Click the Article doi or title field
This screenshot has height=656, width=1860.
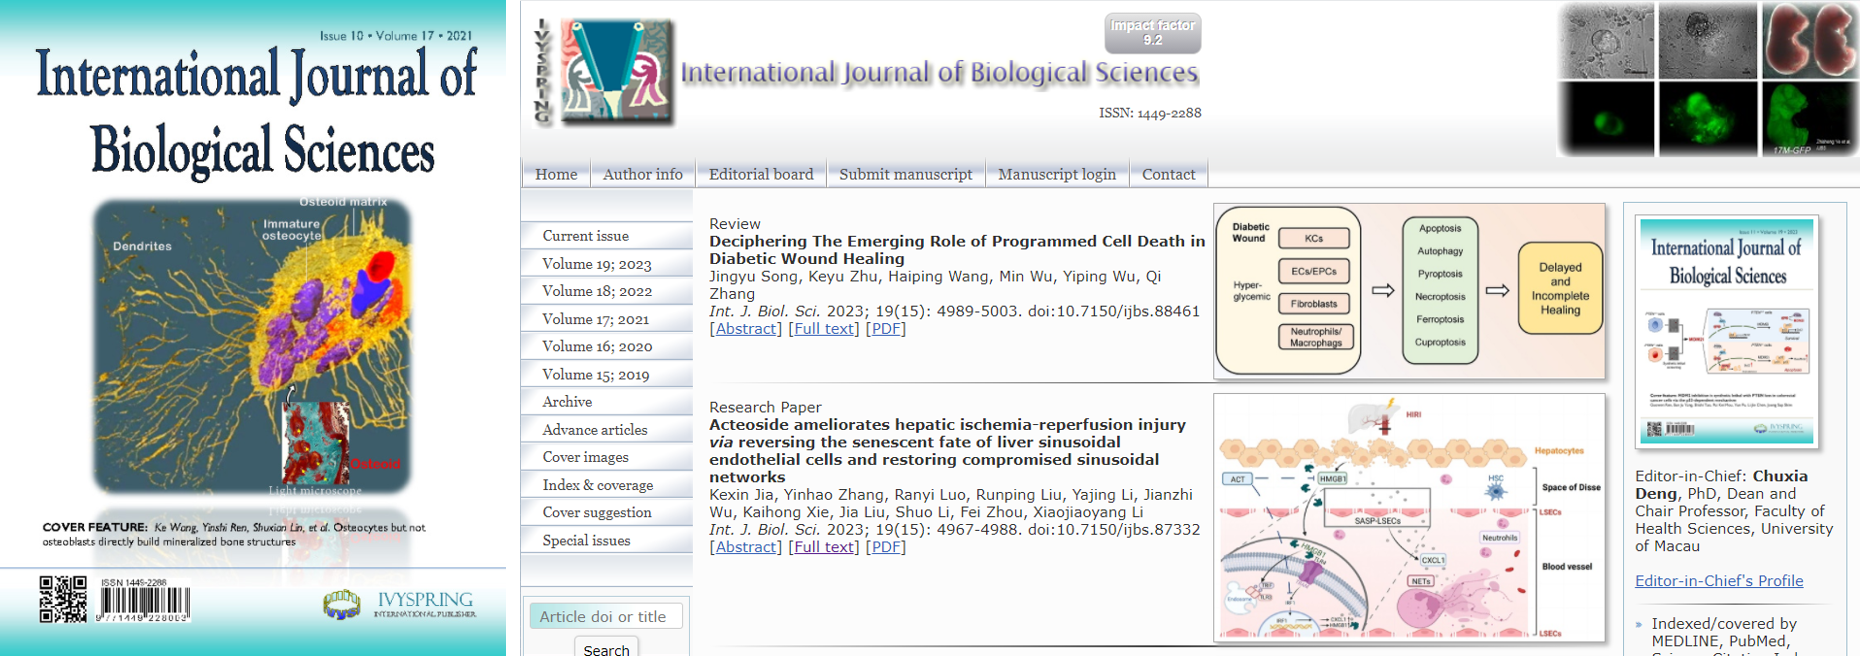[x=606, y=616]
